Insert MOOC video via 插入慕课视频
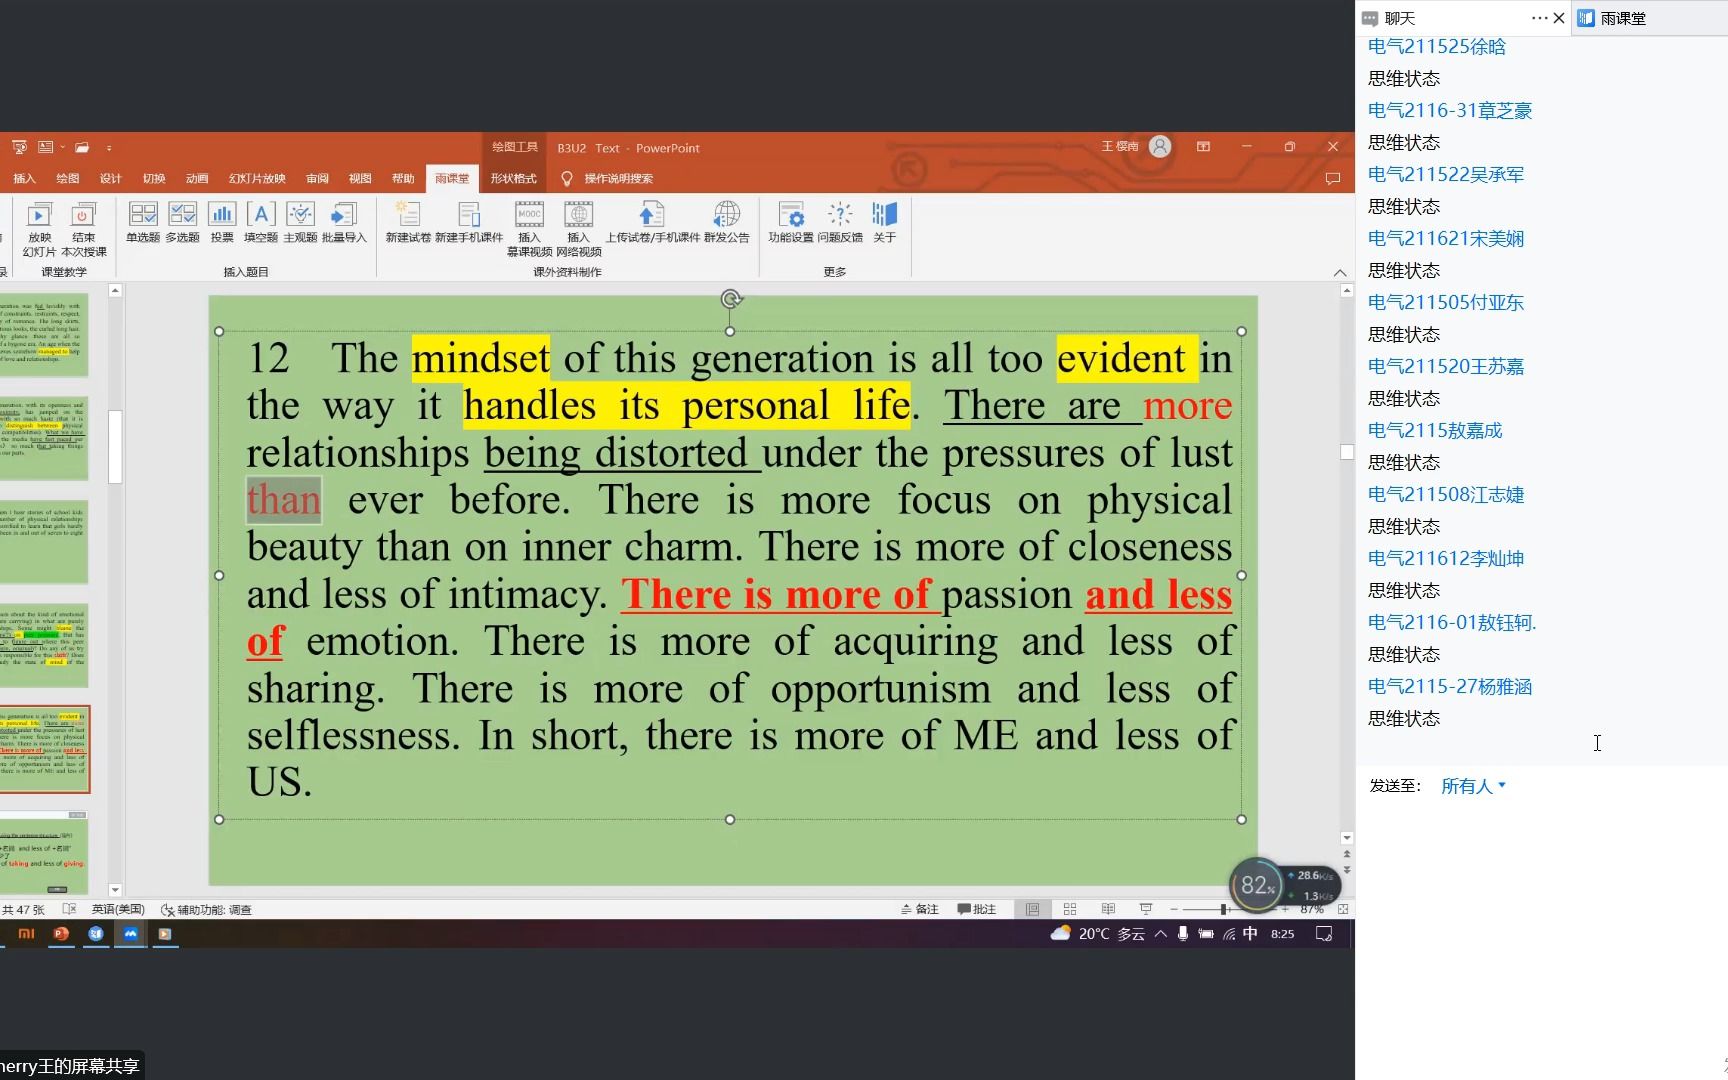This screenshot has width=1728, height=1080. pos(529,229)
